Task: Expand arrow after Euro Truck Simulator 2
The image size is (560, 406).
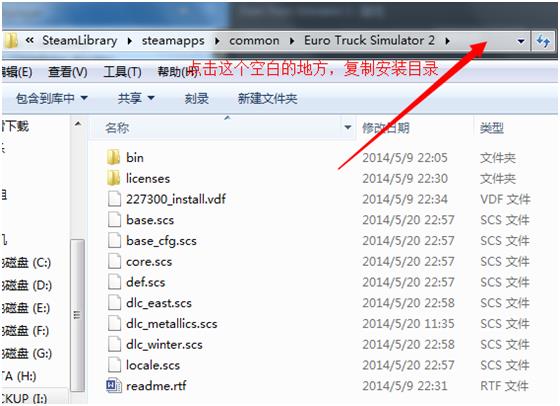Action: coord(448,41)
